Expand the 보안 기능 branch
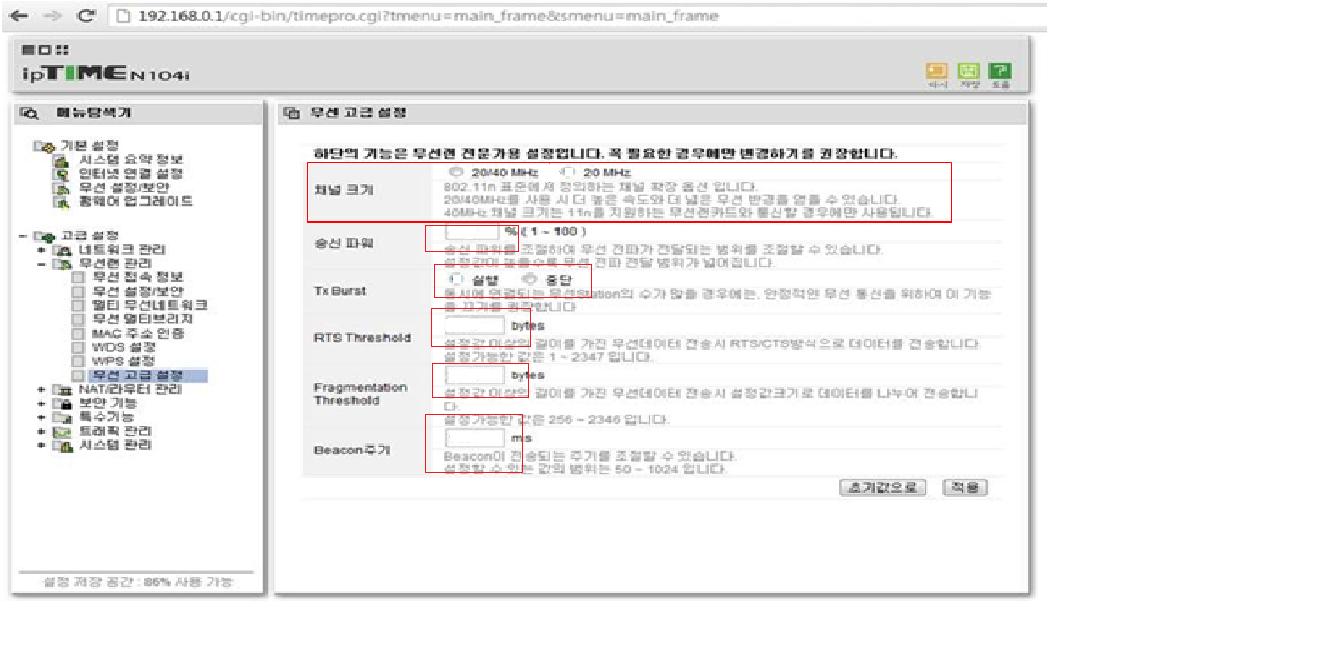This screenshot has height=661, width=1321. pos(42,403)
